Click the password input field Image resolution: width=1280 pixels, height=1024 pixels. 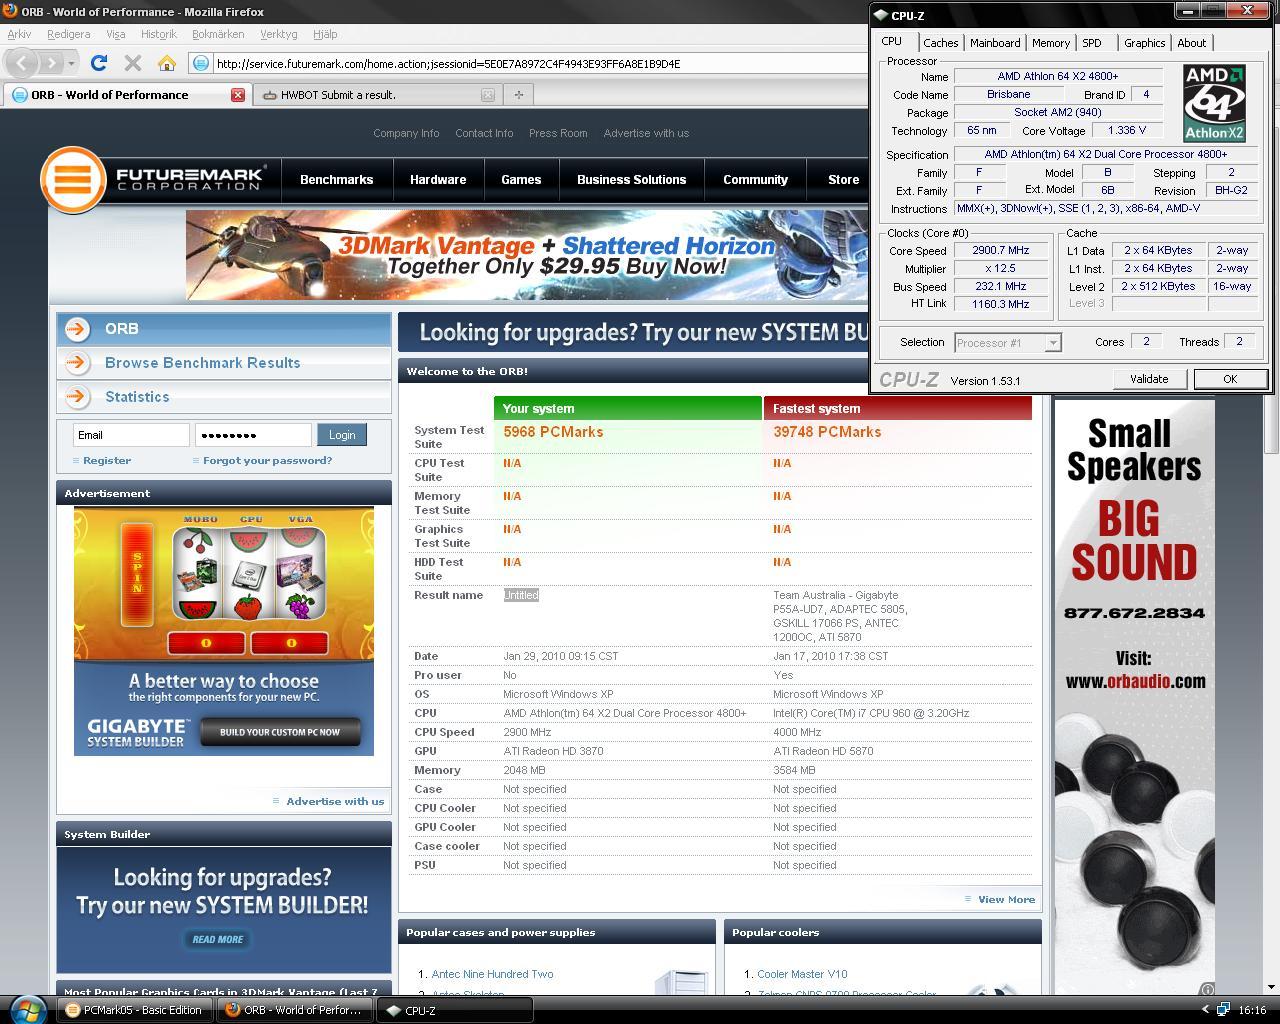[x=253, y=435]
